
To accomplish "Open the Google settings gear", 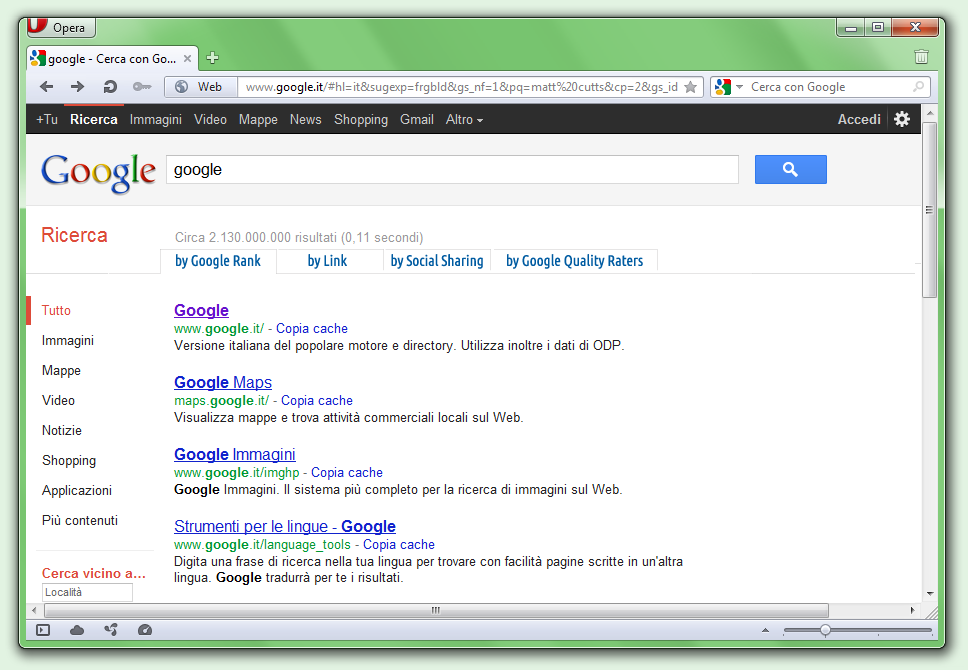I will click(x=902, y=119).
